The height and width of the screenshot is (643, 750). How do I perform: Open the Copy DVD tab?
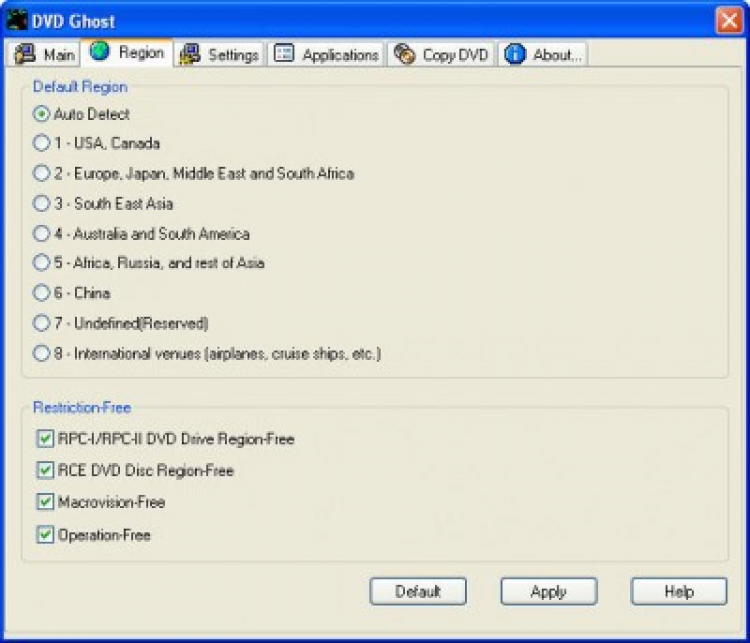point(441,55)
